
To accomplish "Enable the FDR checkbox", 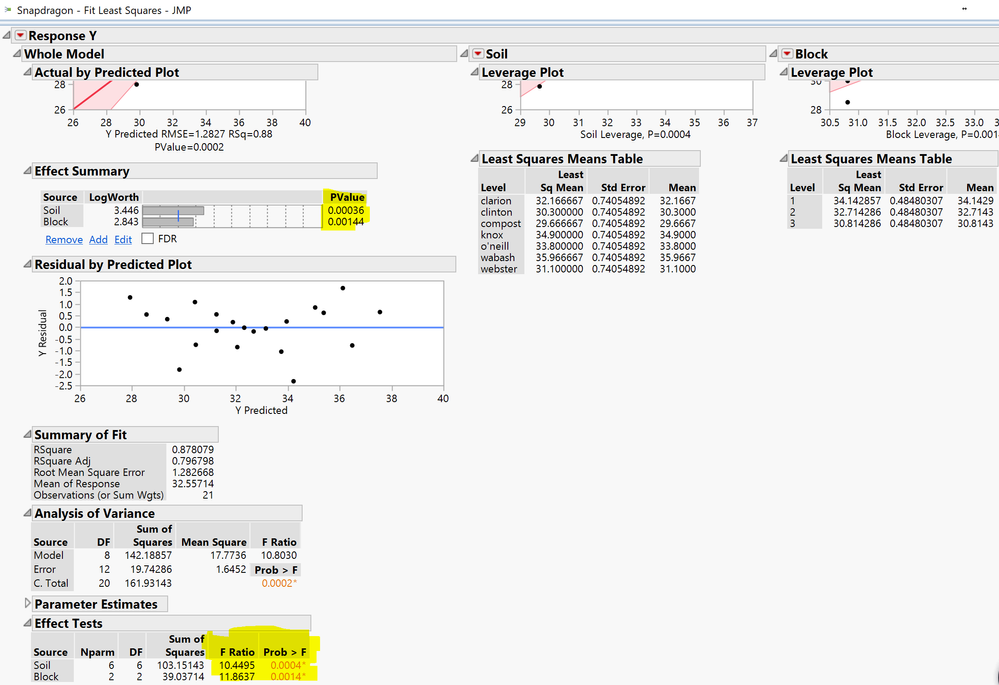I will 148,239.
